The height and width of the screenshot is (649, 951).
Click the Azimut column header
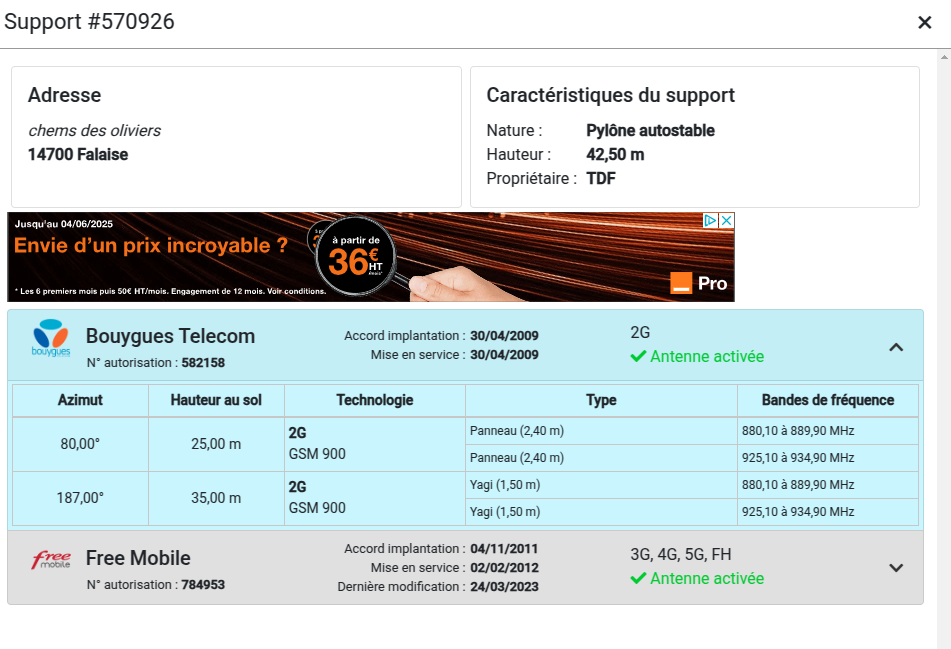pyautogui.click(x=80, y=400)
